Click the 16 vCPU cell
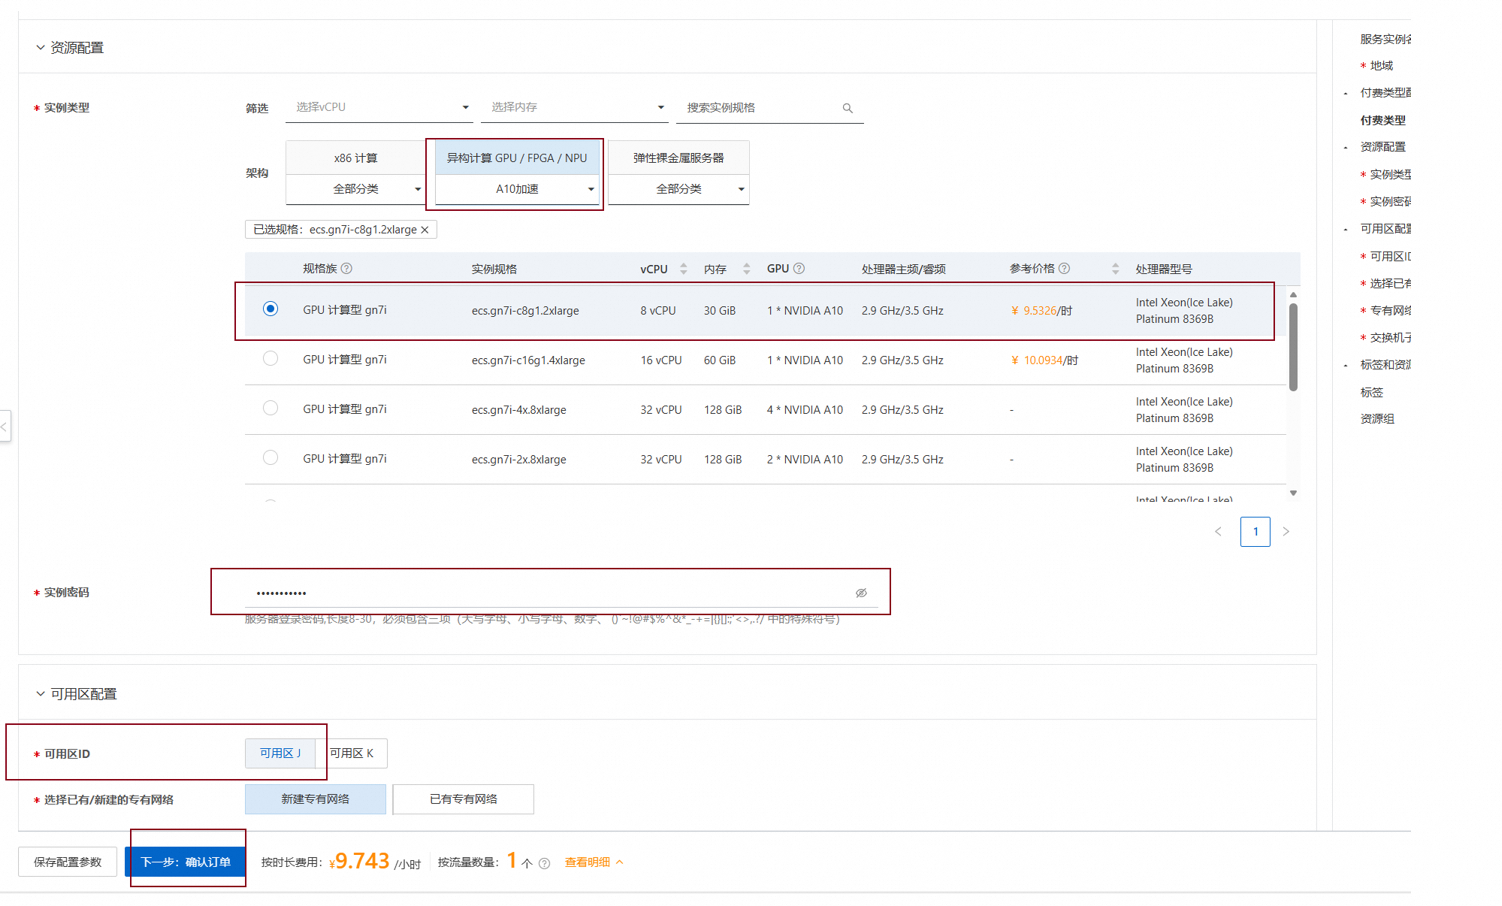The height and width of the screenshot is (906, 1502). tap(661, 360)
